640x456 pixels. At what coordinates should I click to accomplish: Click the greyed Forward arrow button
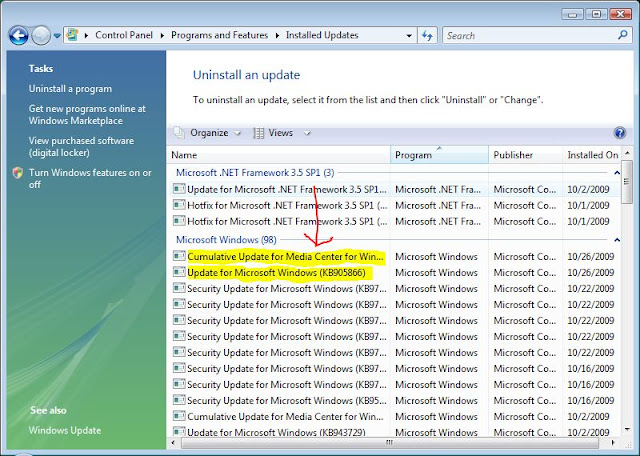pyautogui.click(x=41, y=36)
